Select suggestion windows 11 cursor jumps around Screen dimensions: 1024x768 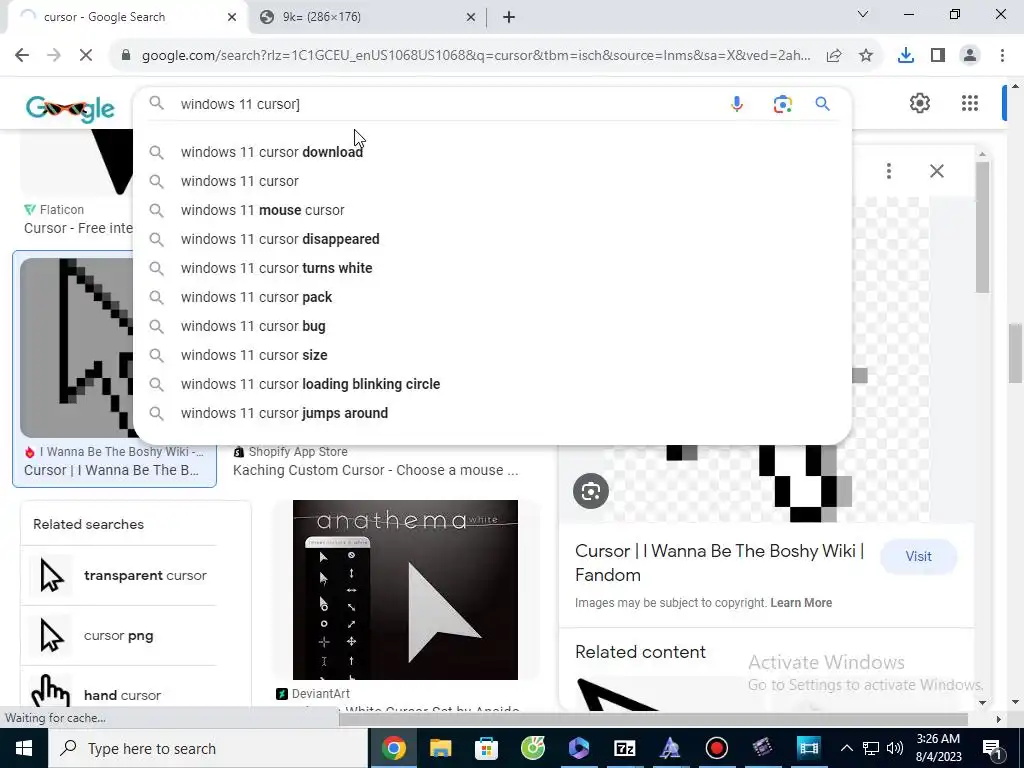[x=492, y=413]
